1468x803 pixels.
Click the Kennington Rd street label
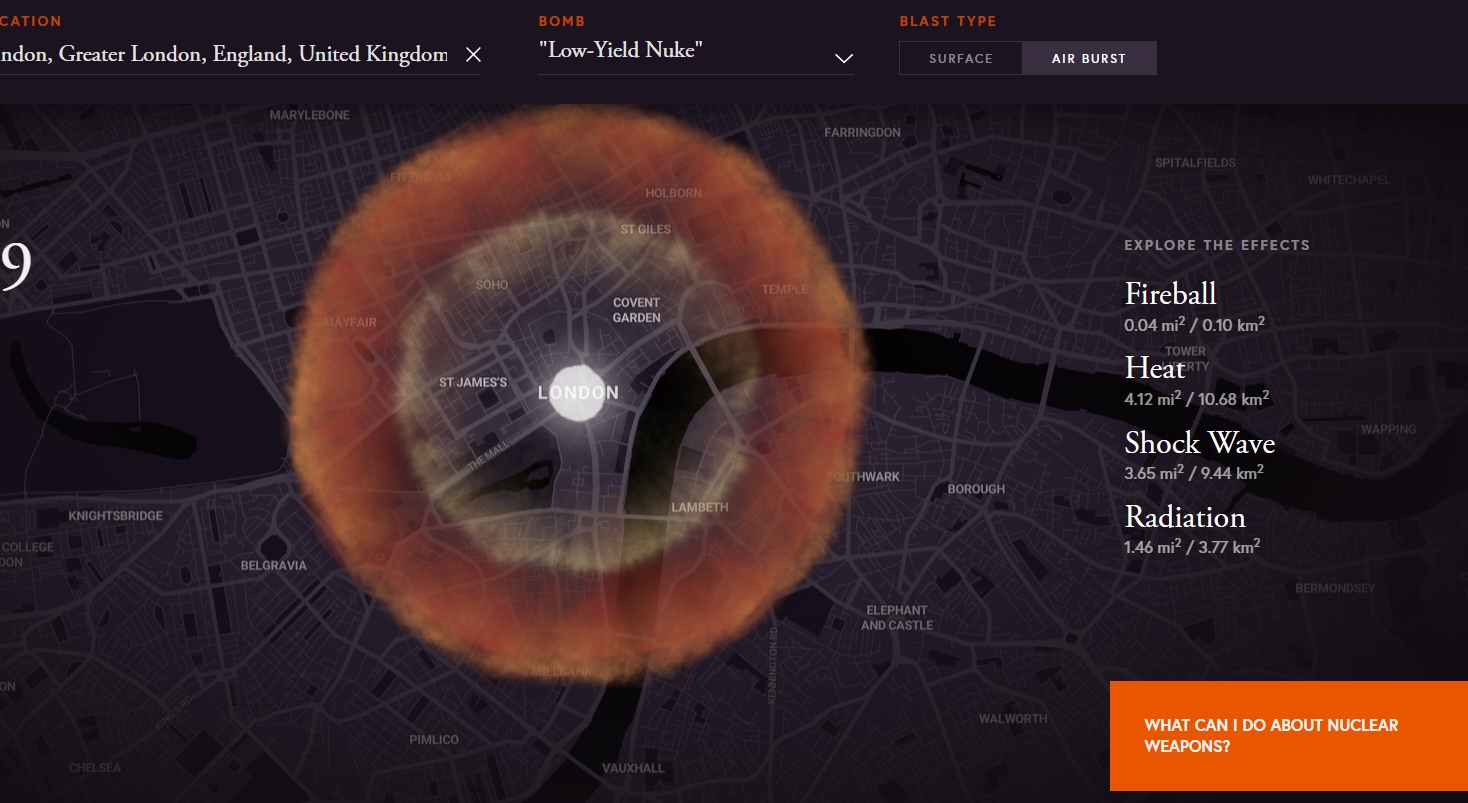point(774,667)
